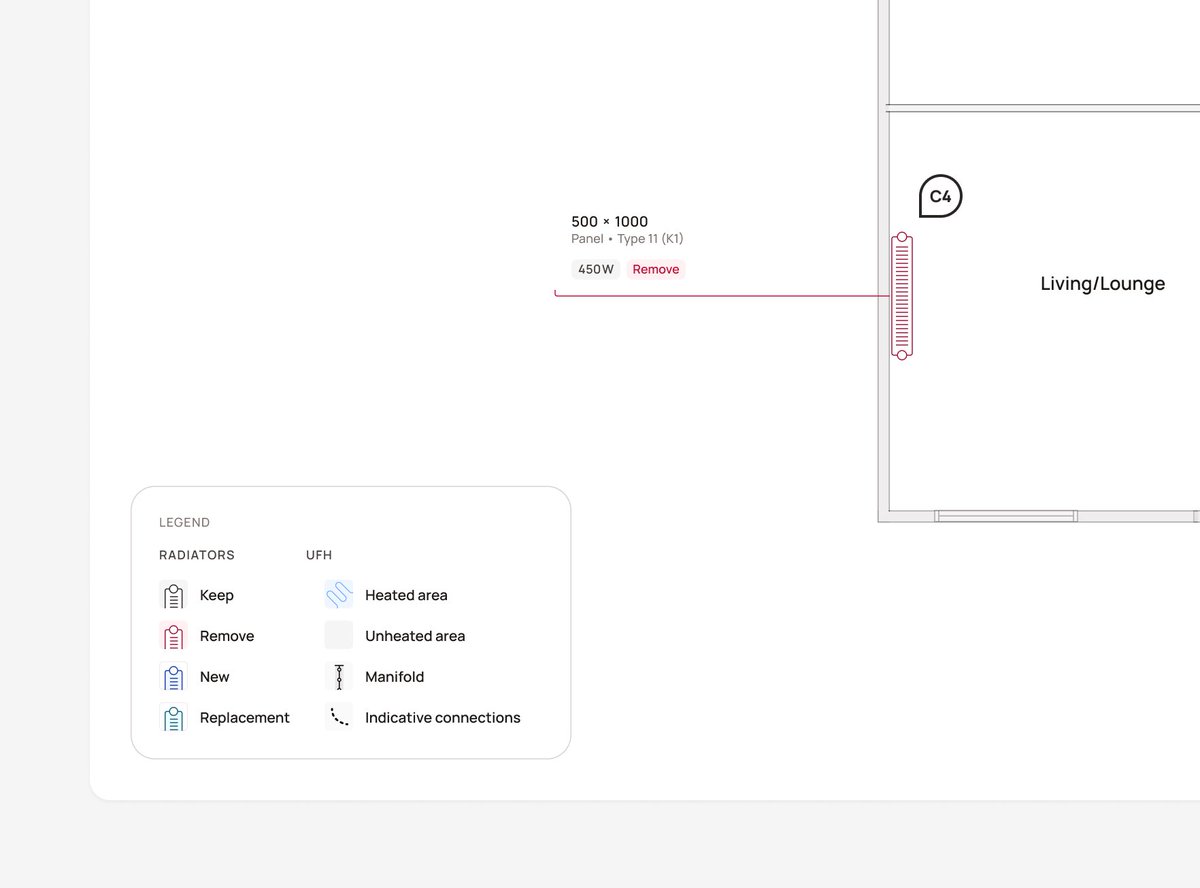The height and width of the screenshot is (888, 1200).
Task: Click the Indicative connections label
Action: (443, 718)
